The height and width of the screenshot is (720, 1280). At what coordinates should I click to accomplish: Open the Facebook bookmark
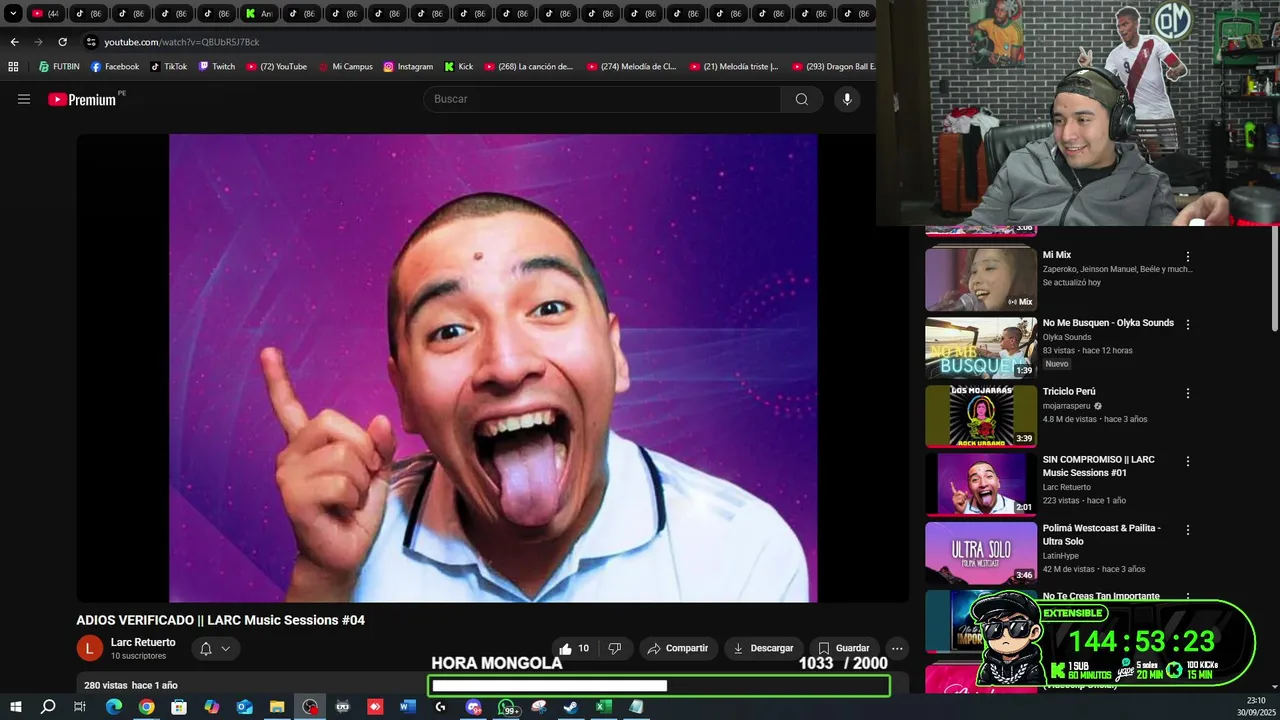[x=115, y=67]
